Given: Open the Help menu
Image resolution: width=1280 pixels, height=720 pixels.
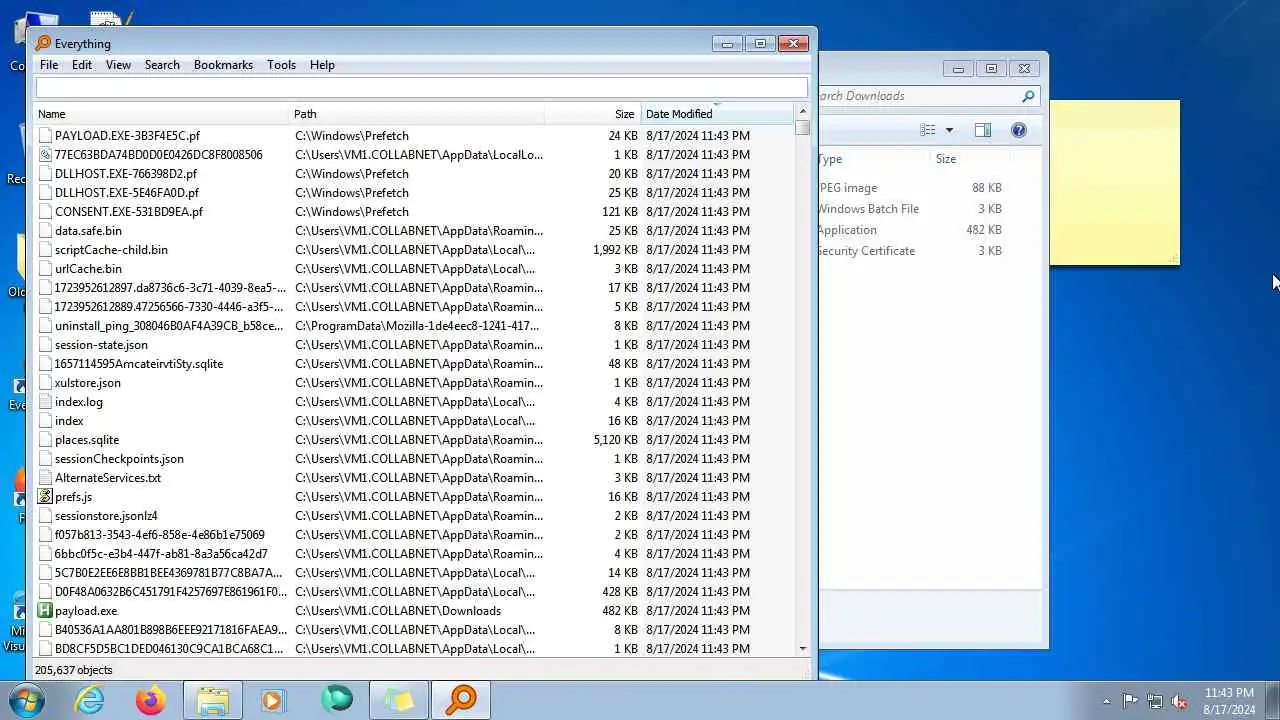Looking at the screenshot, I should [322, 65].
